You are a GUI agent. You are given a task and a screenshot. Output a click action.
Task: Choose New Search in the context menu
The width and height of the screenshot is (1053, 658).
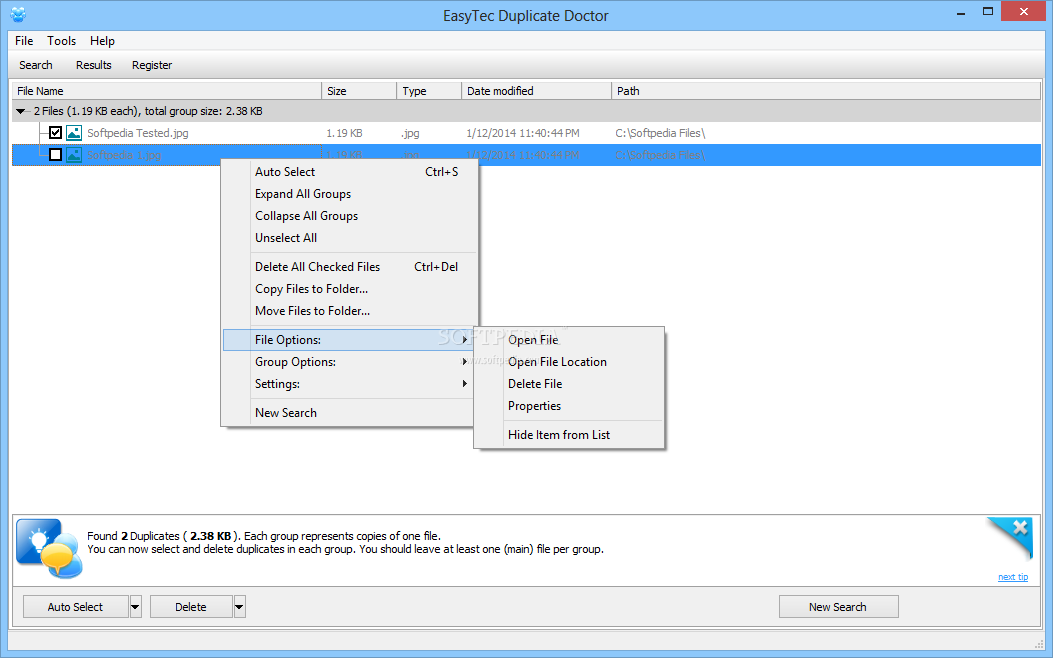coord(349,413)
